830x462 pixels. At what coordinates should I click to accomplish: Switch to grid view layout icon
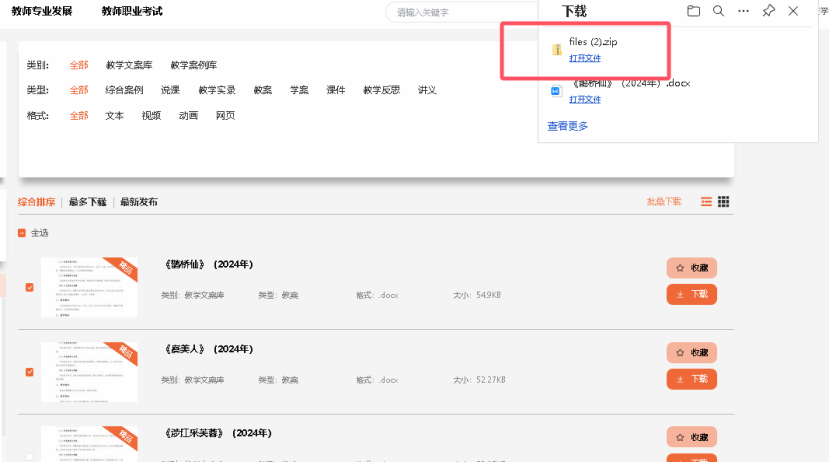[724, 202]
